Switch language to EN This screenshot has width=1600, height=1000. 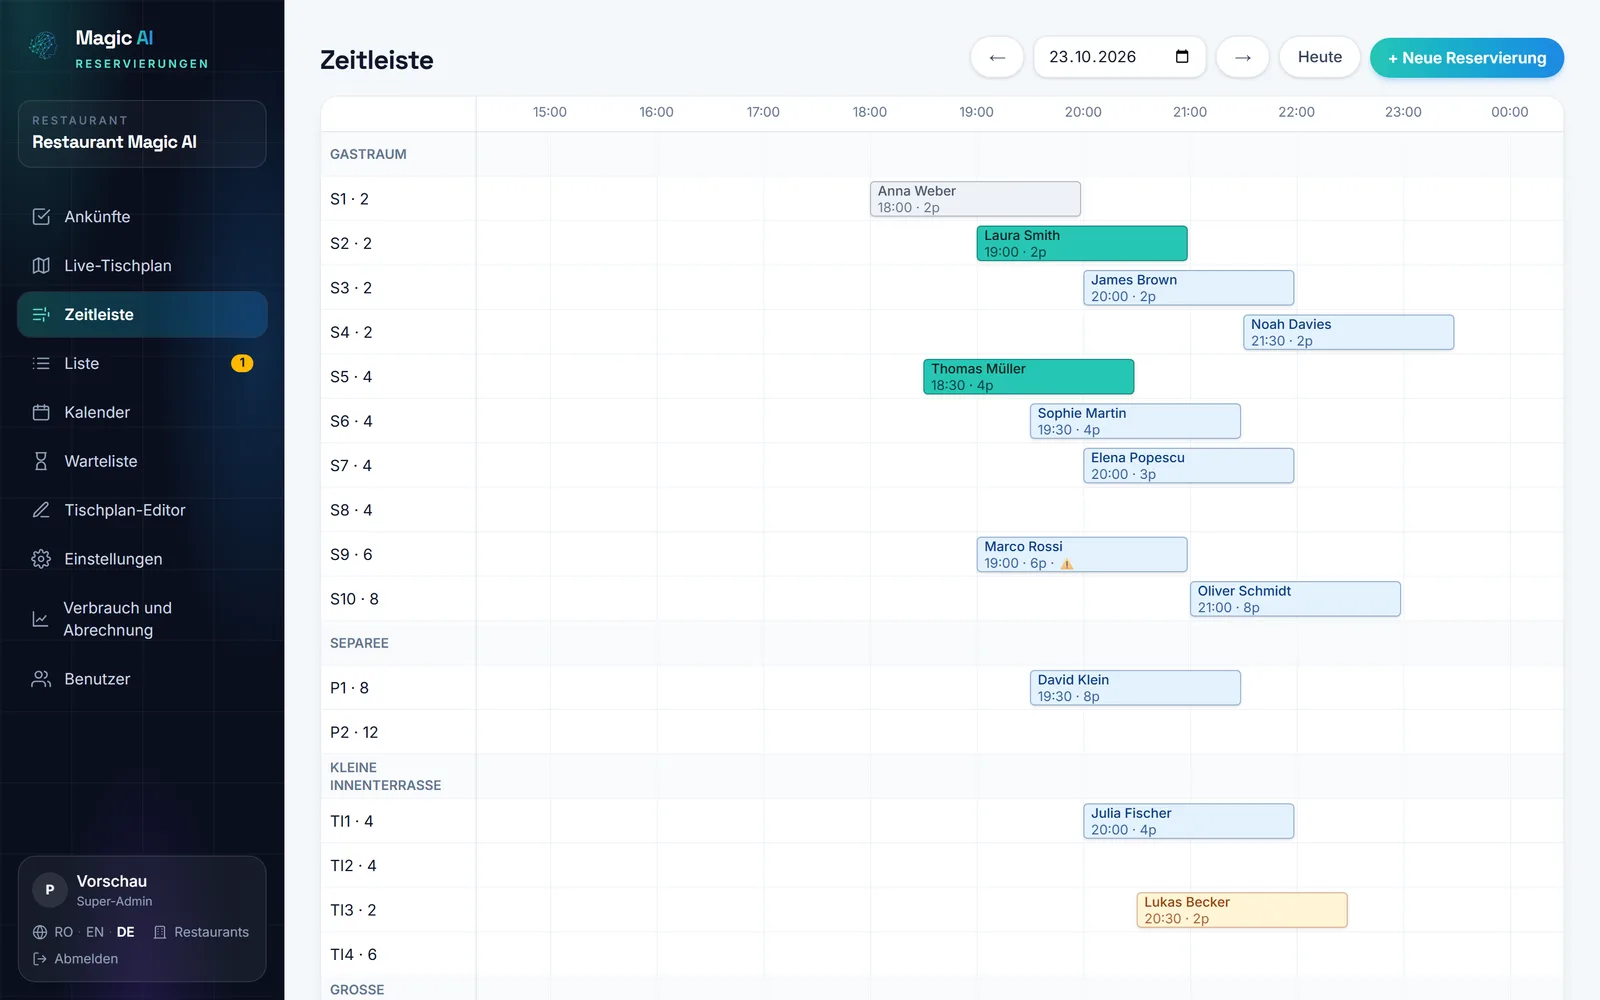[95, 933]
